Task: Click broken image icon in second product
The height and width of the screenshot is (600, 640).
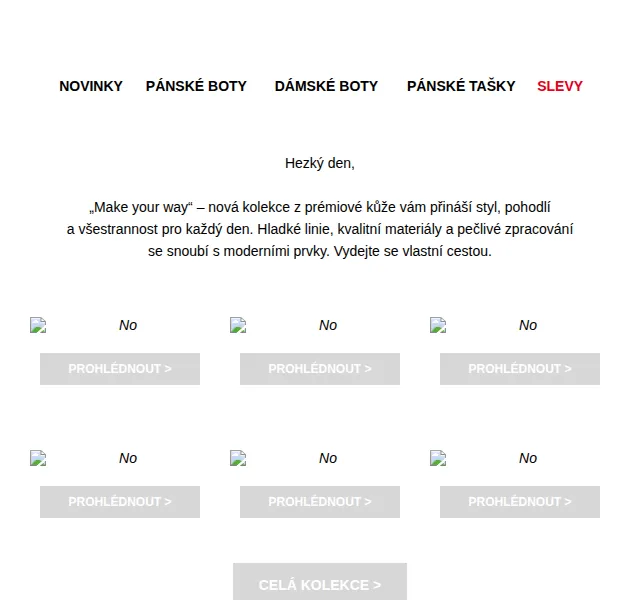Action: click(238, 325)
